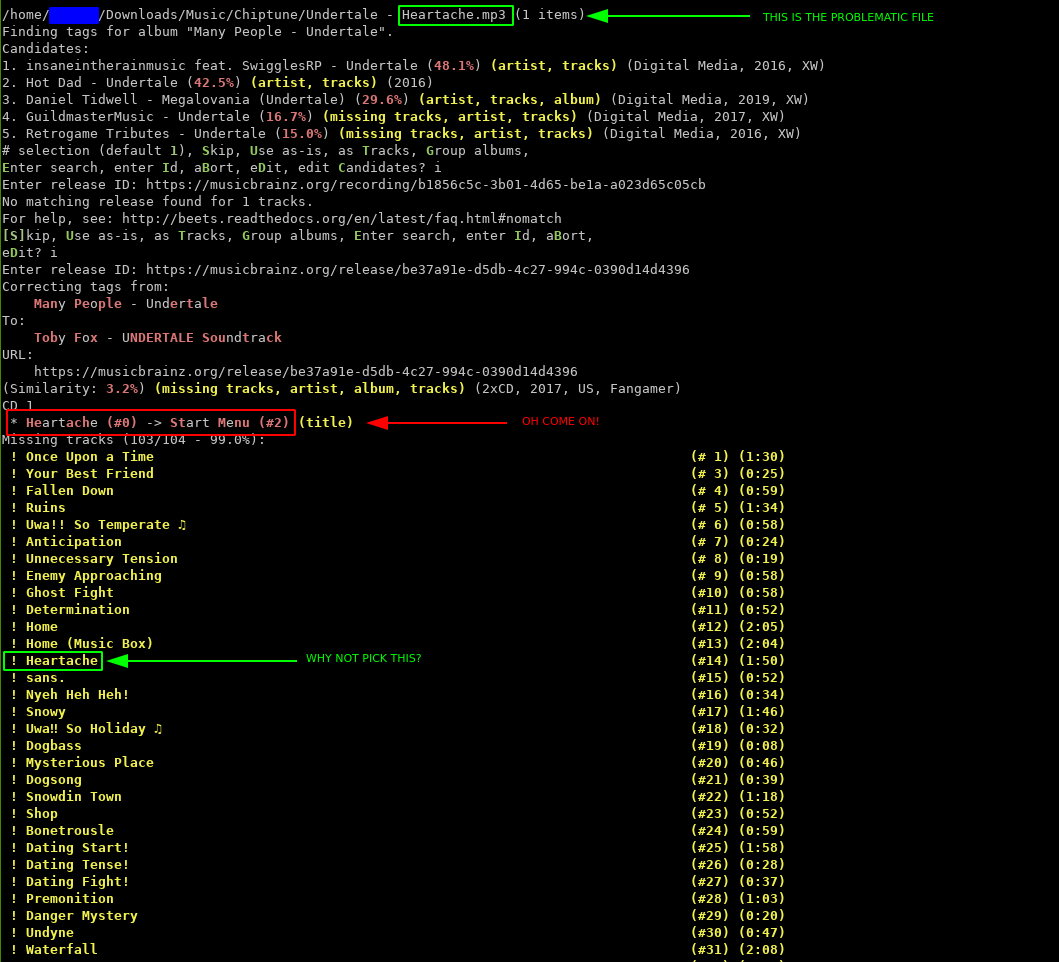This screenshot has height=962, width=1059.
Task: Click the missing track 'Dogbass'
Action: coord(53,745)
